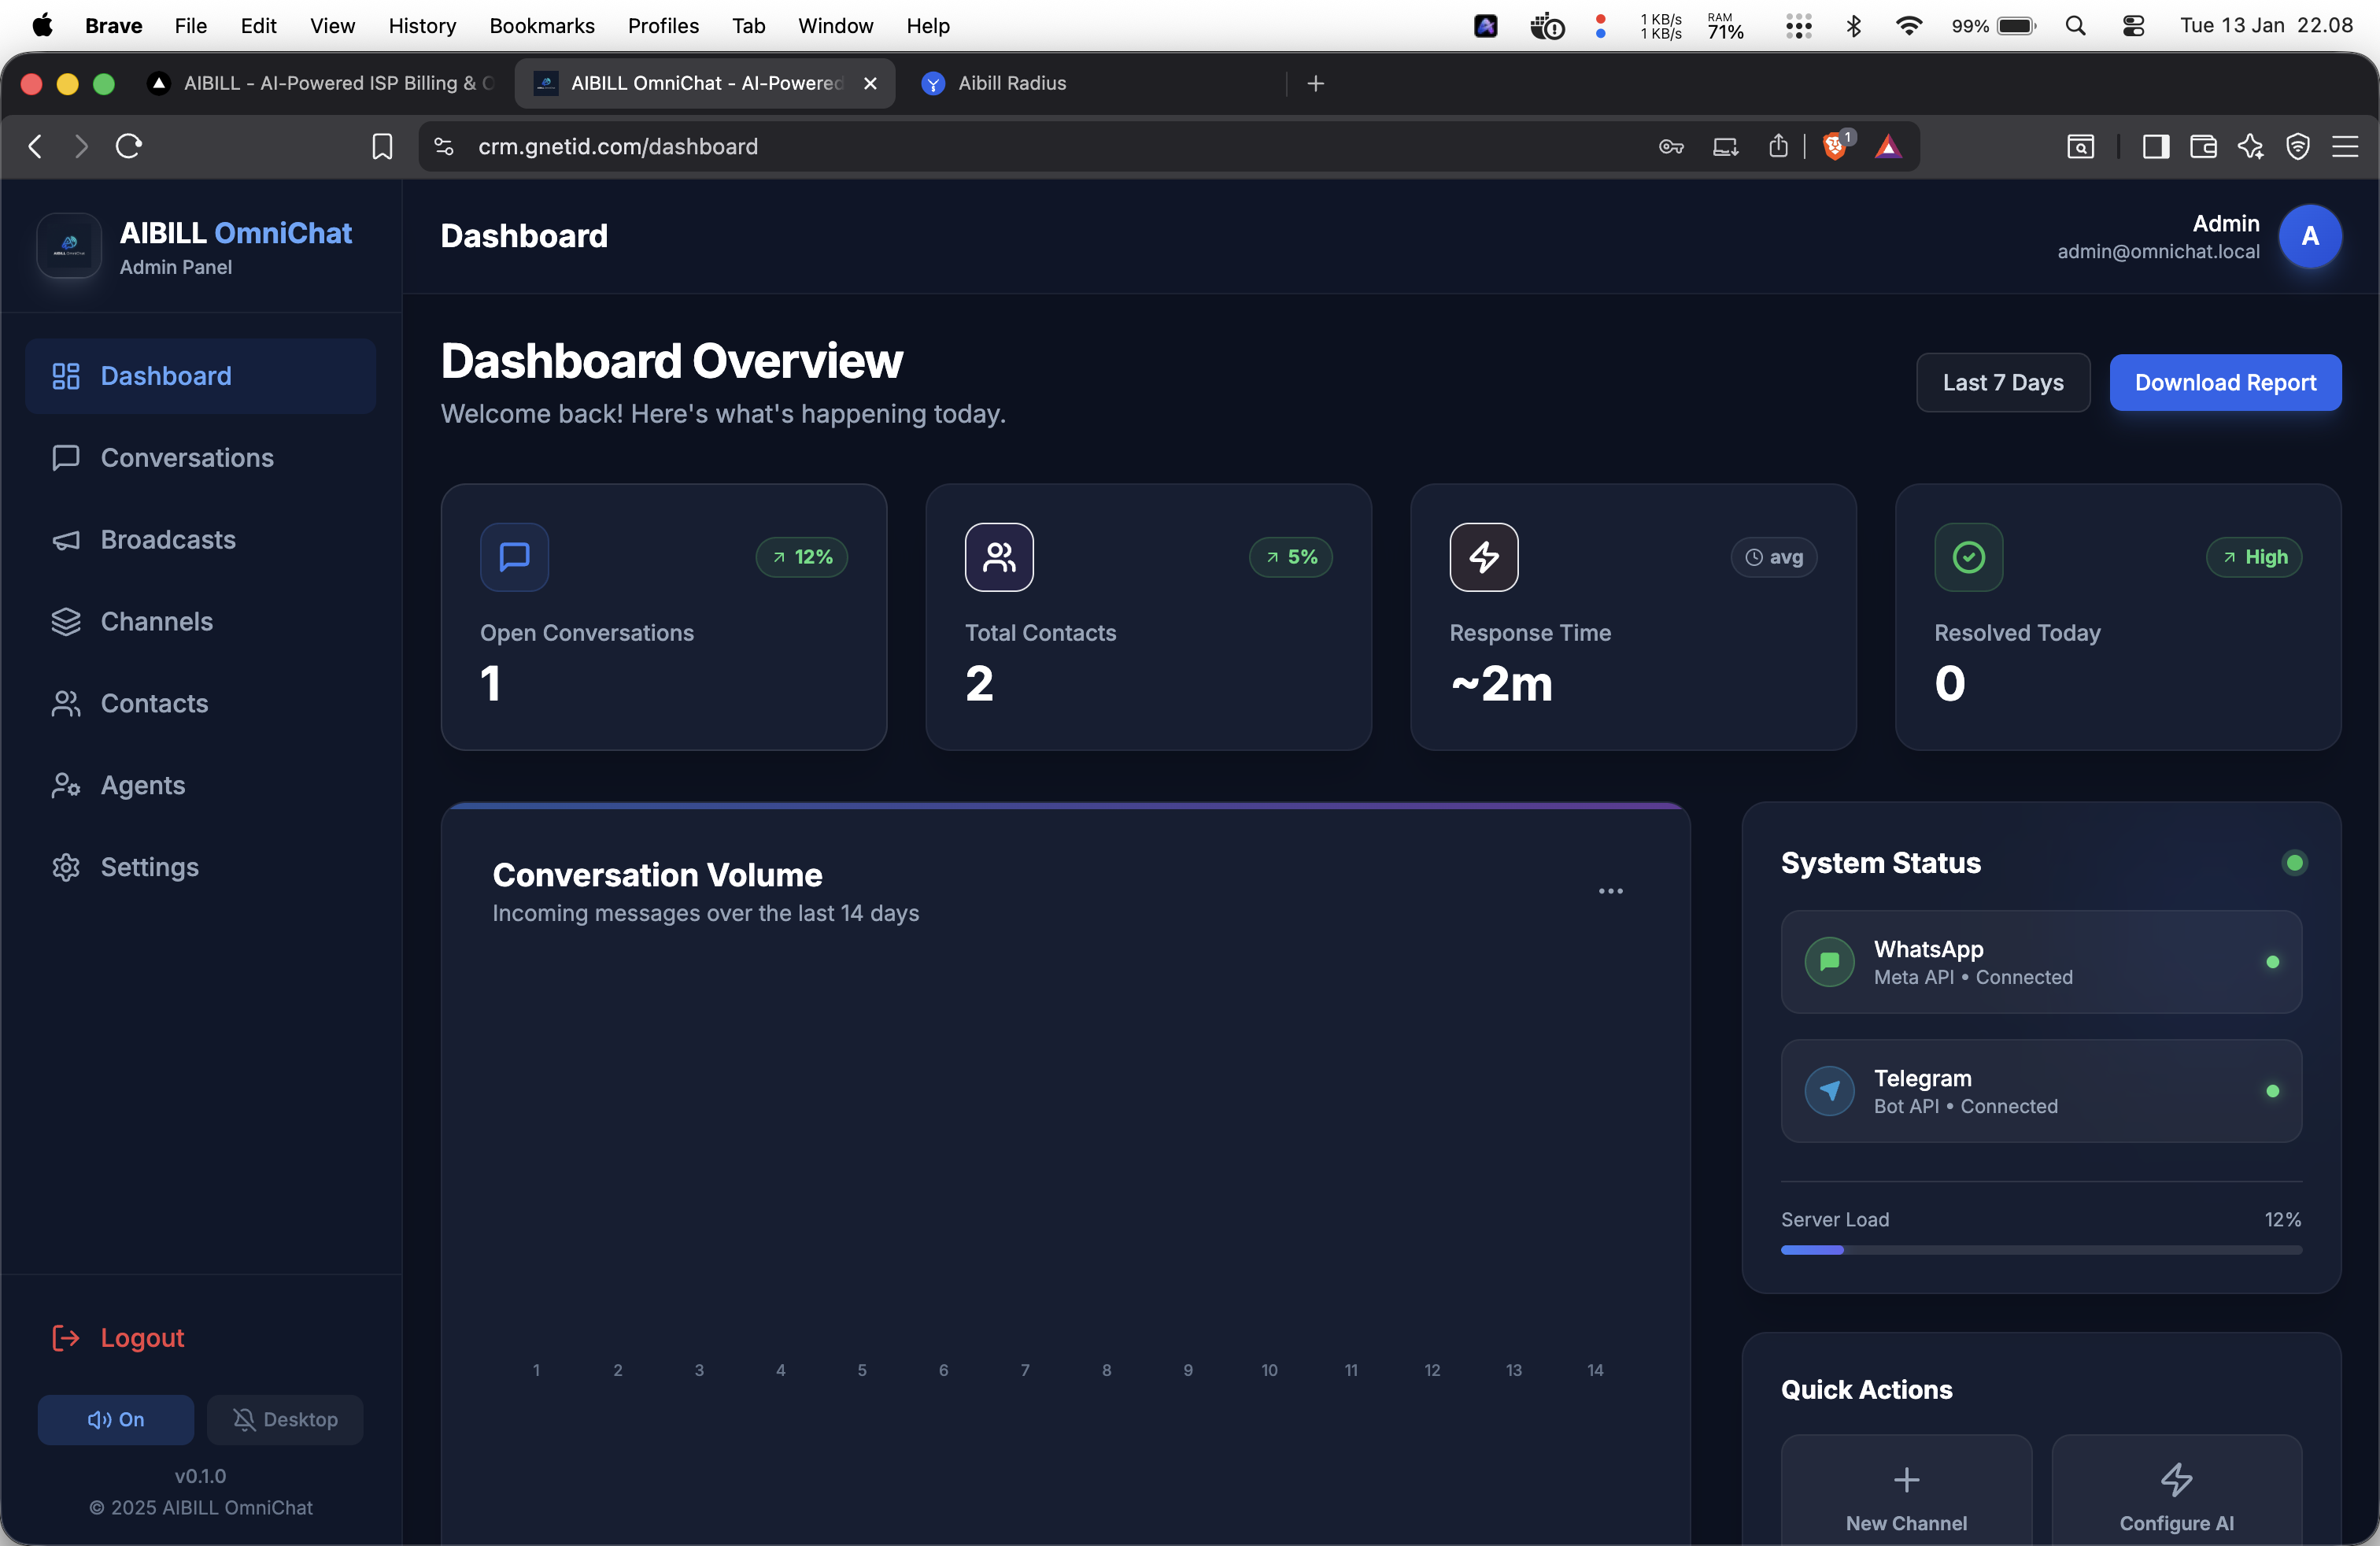Open the Admin avatar account menu

[2309, 237]
